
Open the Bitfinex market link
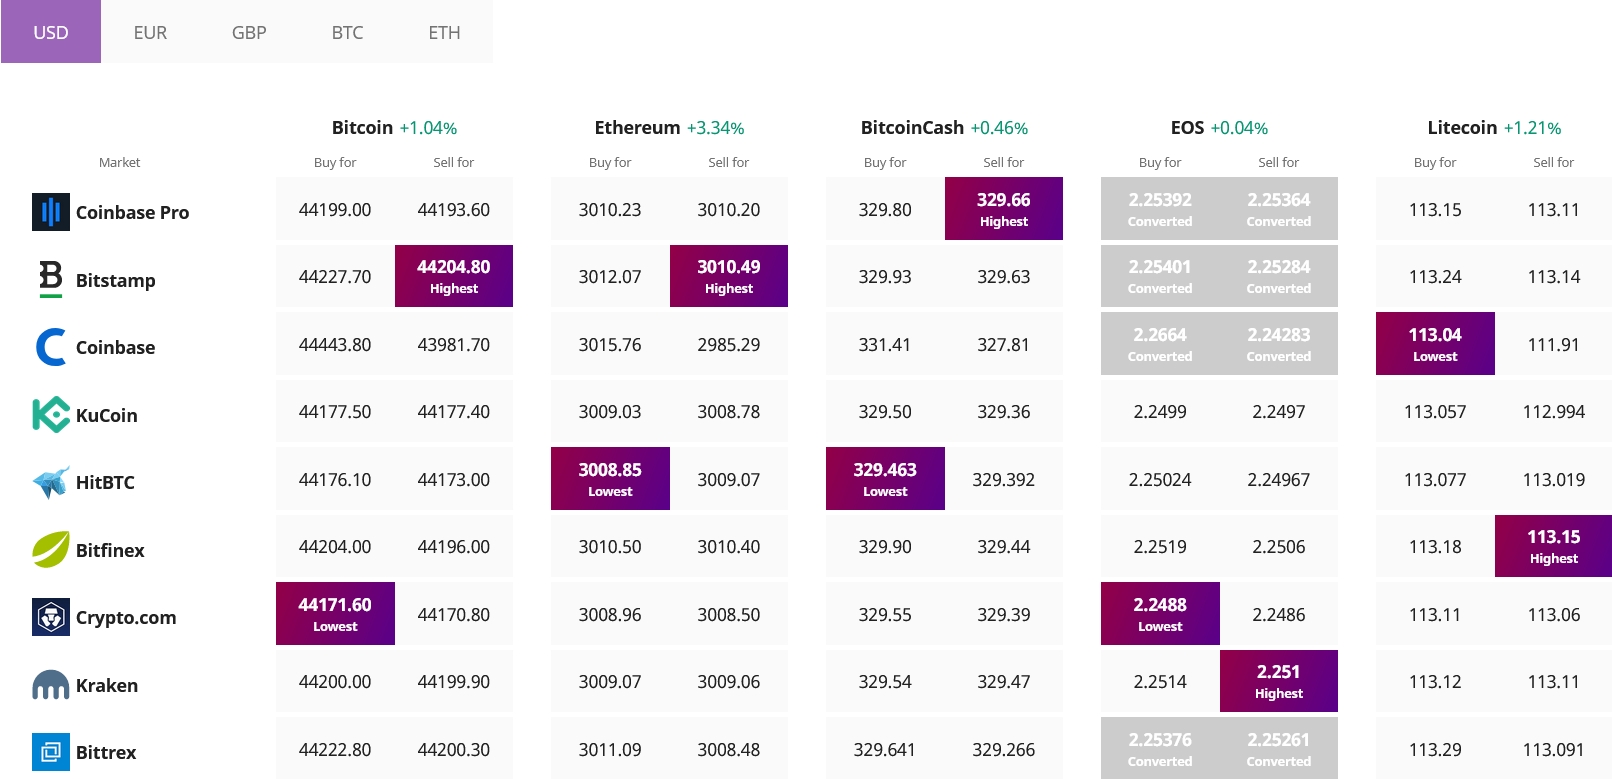110,550
